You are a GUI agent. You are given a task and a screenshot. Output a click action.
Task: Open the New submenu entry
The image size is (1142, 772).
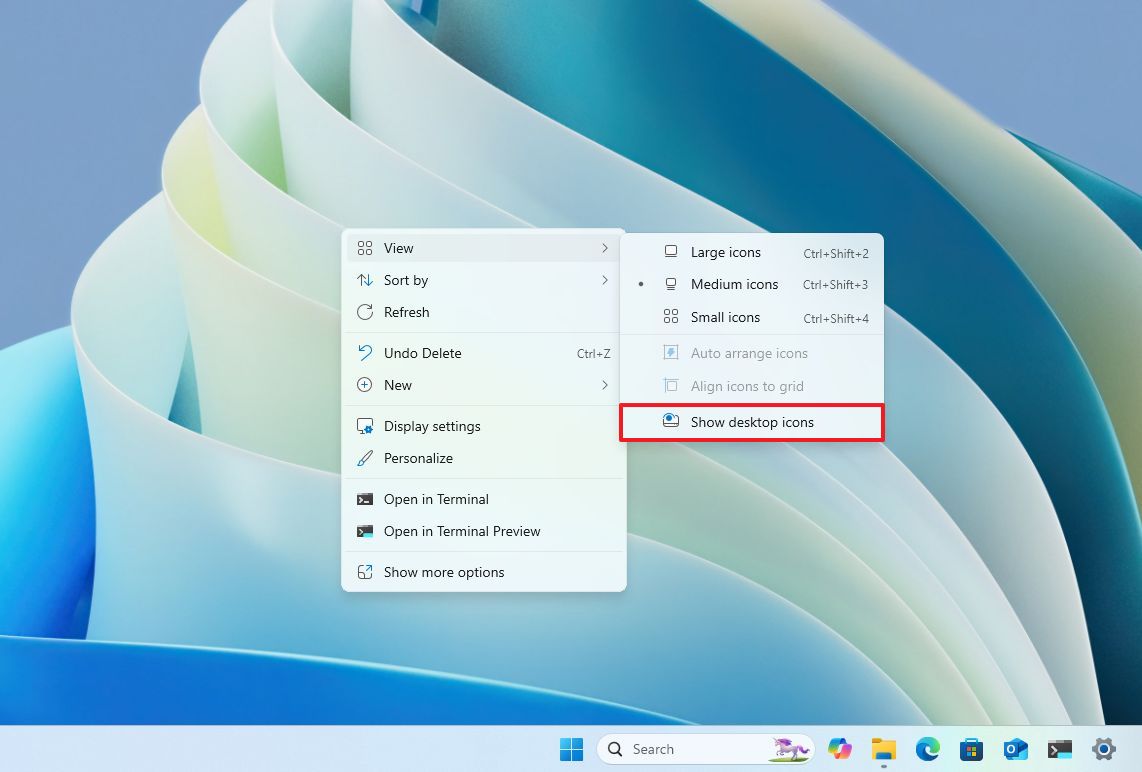pyautogui.click(x=484, y=385)
